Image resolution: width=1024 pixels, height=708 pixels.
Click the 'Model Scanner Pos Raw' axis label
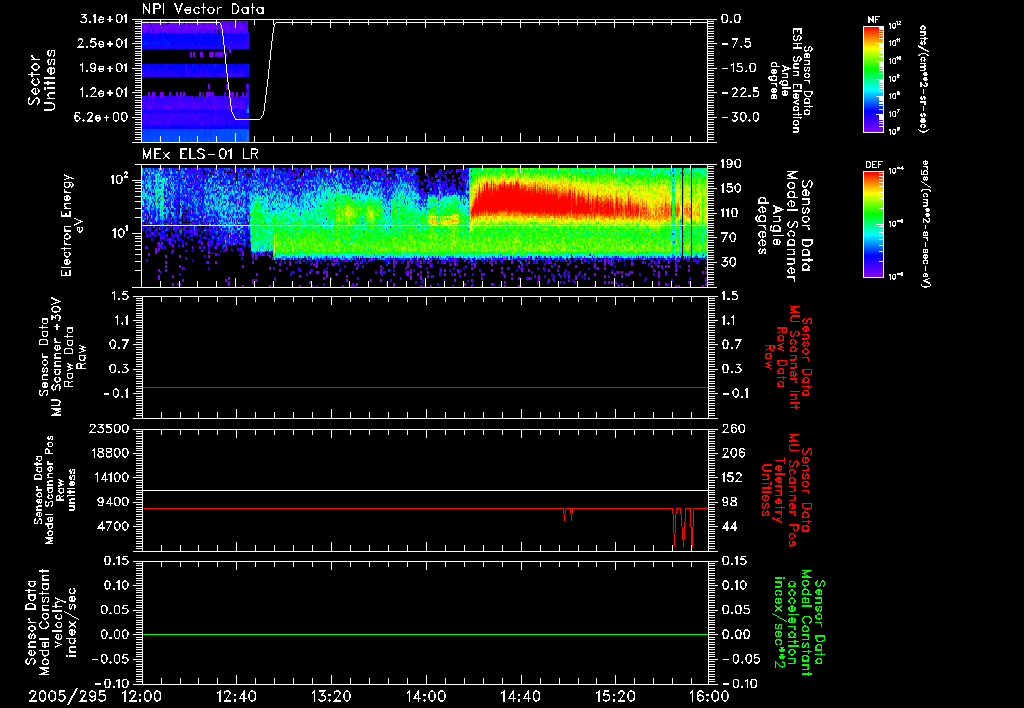pos(55,490)
